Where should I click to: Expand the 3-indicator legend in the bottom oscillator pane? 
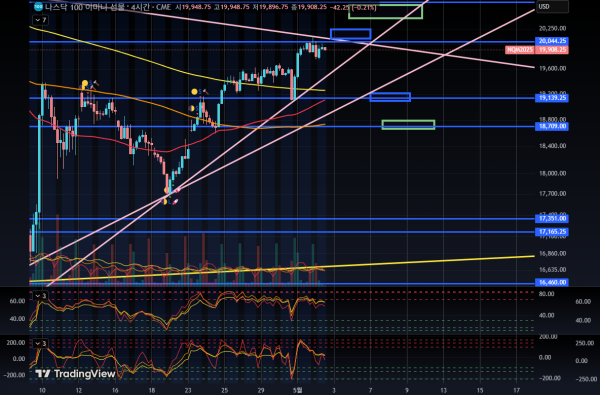click(x=41, y=343)
